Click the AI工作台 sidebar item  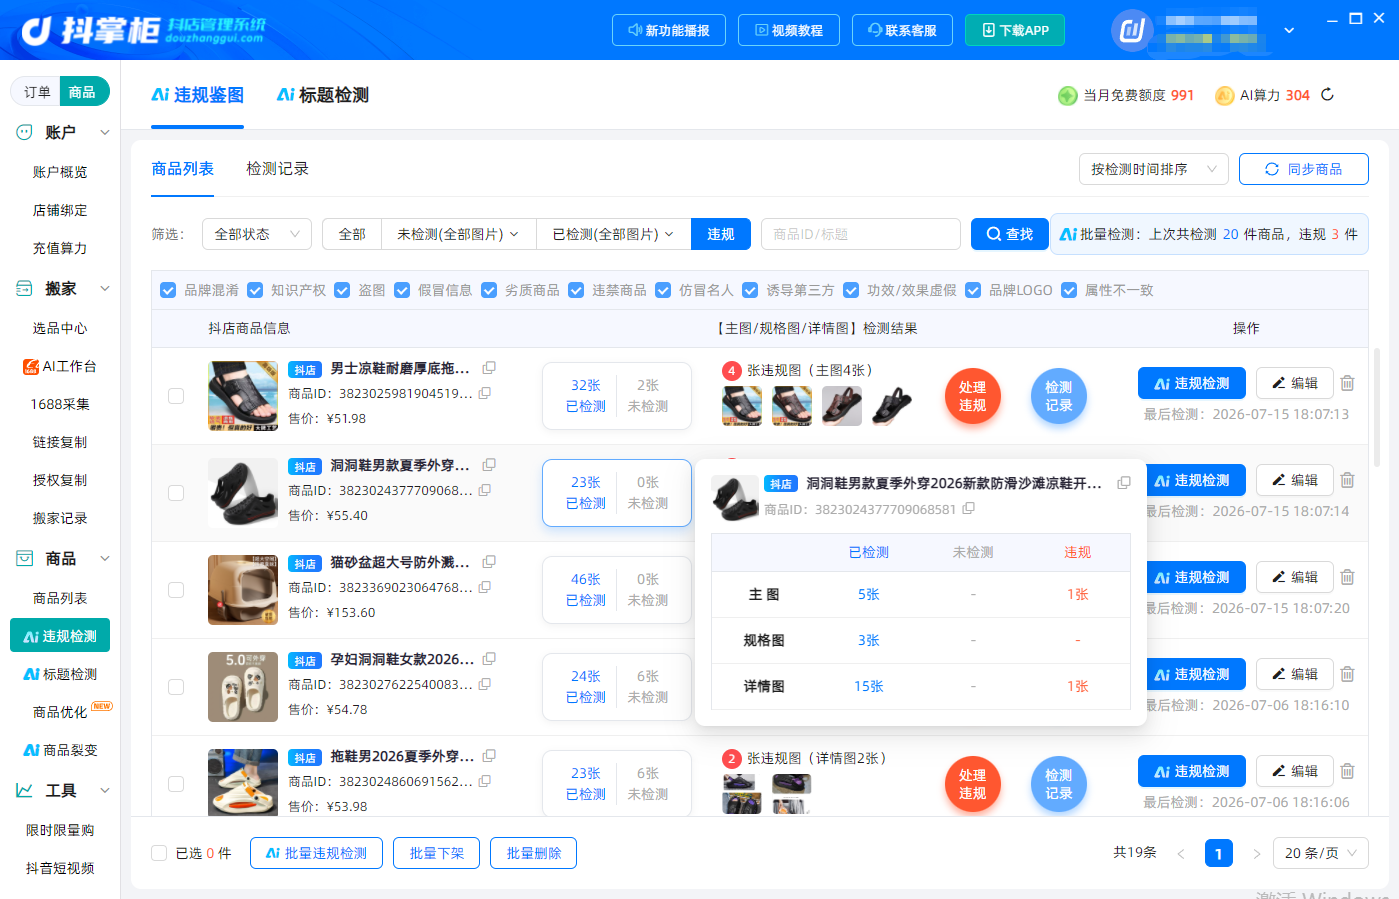point(60,366)
